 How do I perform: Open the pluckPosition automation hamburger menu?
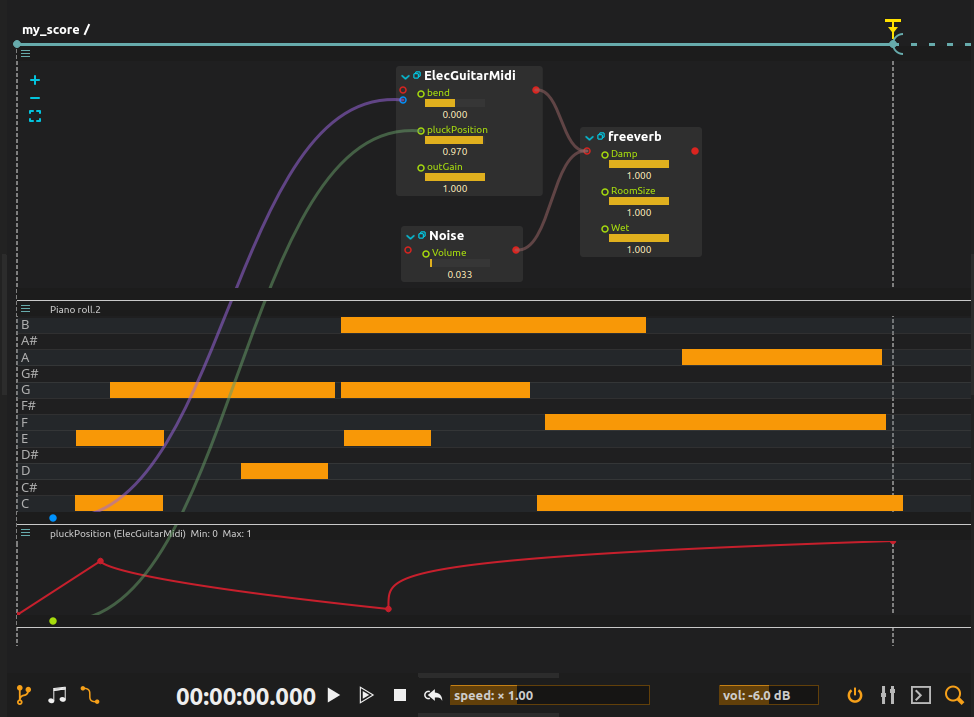coord(25,533)
